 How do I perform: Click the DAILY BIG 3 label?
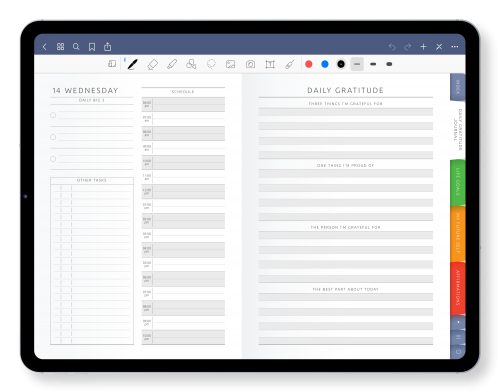(92, 100)
